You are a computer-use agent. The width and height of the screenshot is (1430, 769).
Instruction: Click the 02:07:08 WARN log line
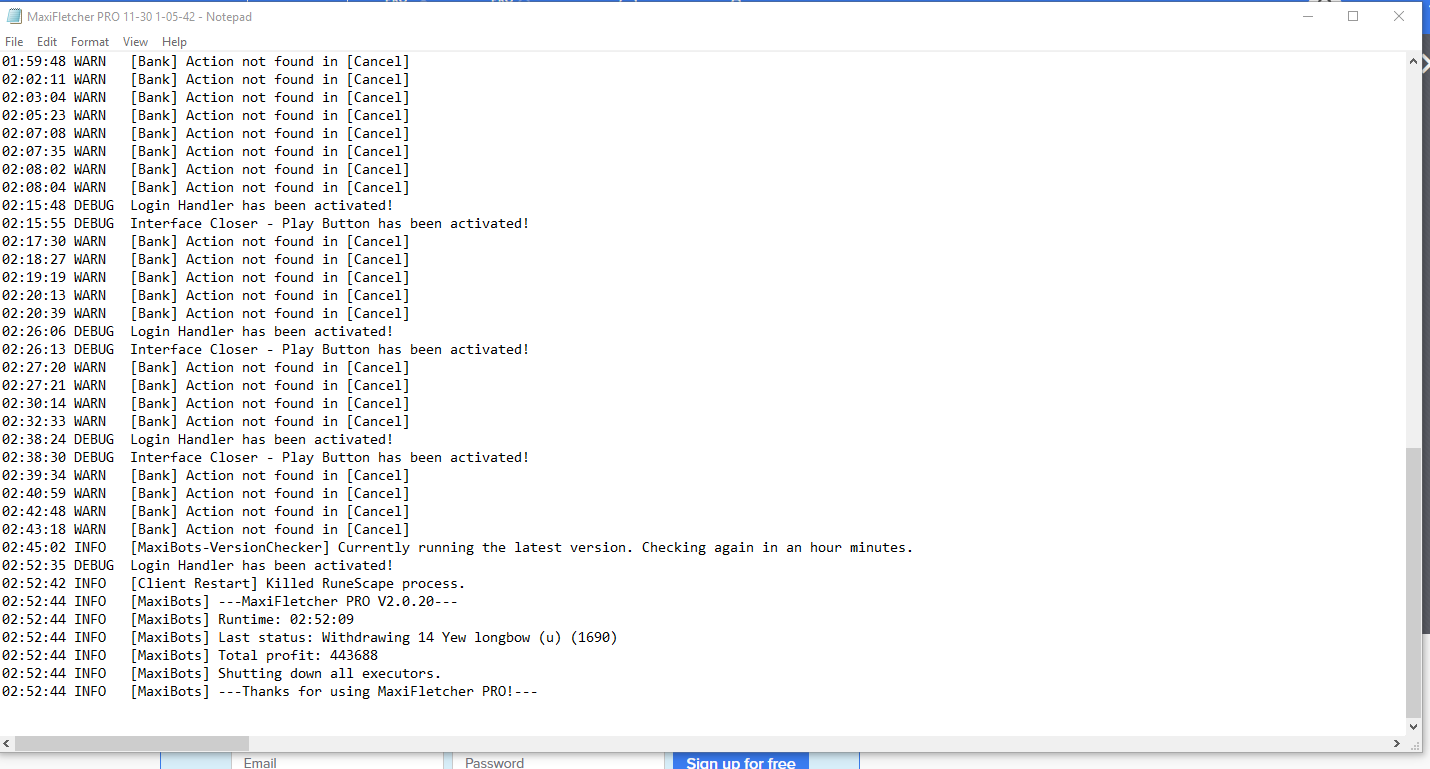[x=206, y=133]
